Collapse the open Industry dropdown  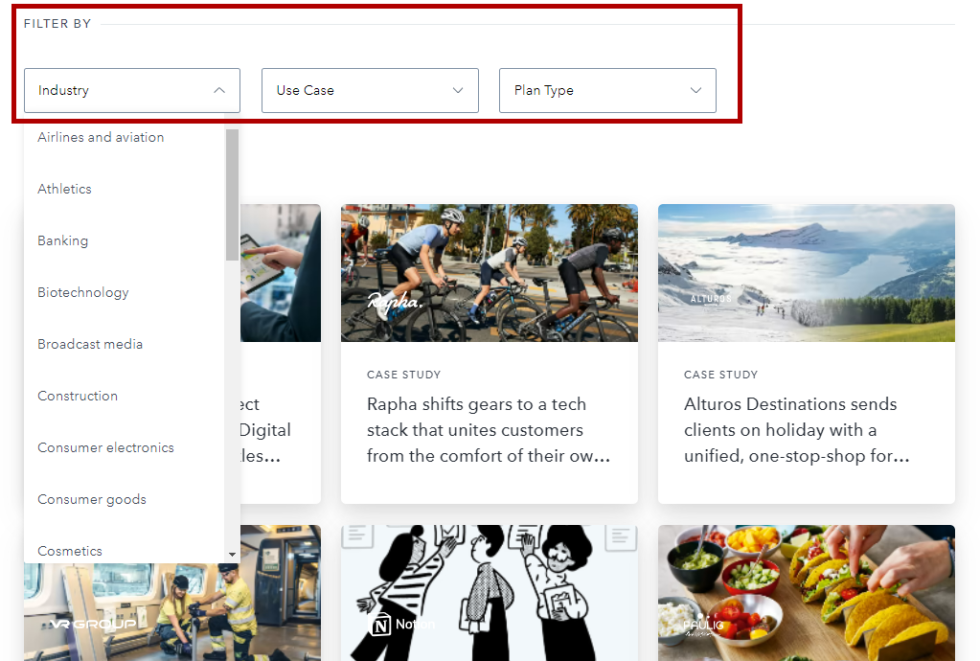[x=132, y=90]
